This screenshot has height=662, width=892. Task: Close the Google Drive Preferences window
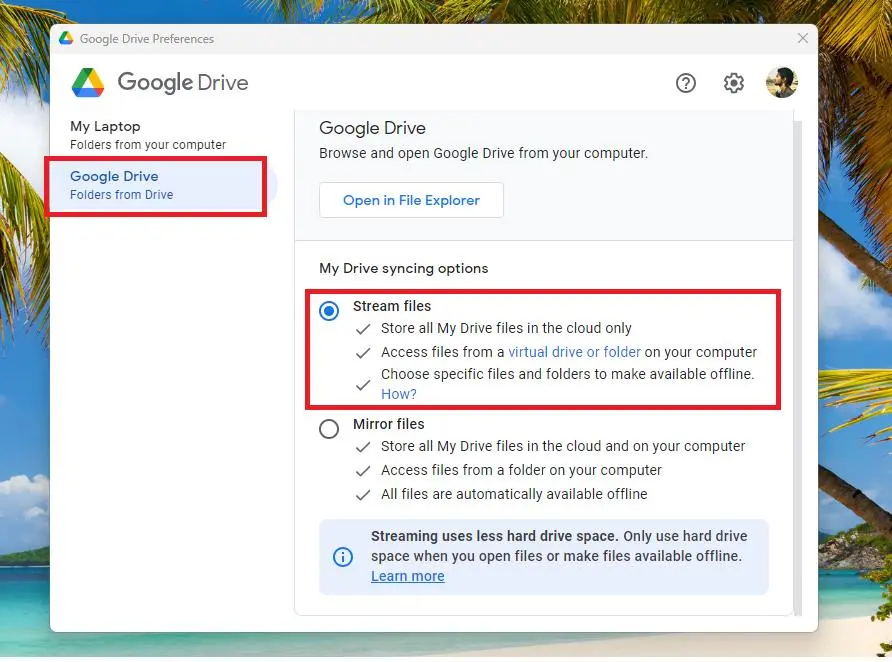(803, 38)
